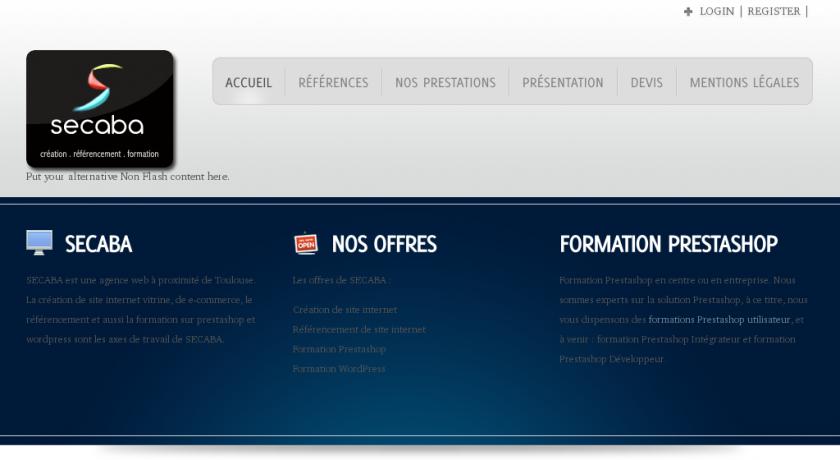Follow the Création de site internet link
Image resolution: width=840 pixels, height=460 pixels.
point(345,310)
